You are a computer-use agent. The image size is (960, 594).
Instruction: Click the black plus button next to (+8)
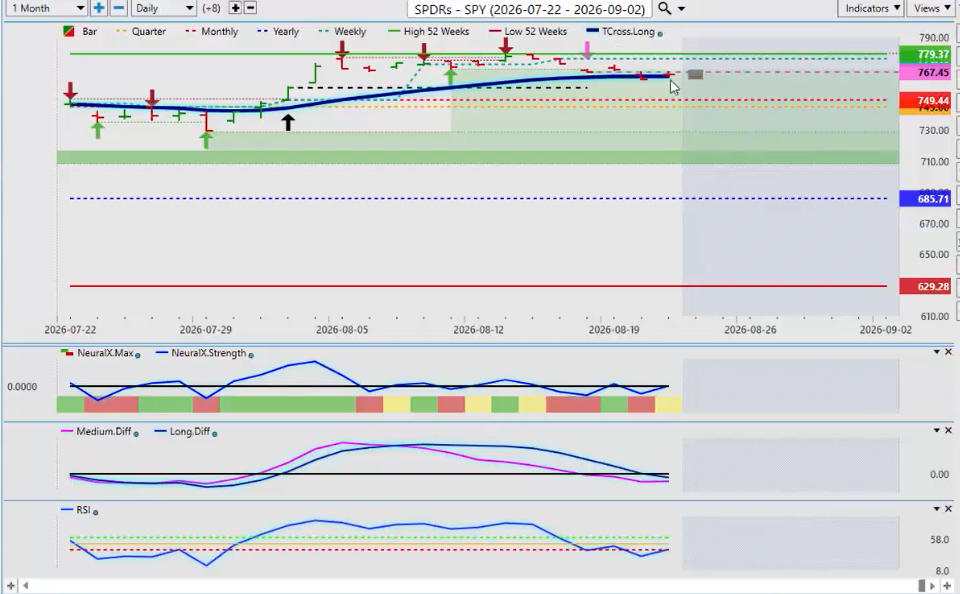point(235,8)
